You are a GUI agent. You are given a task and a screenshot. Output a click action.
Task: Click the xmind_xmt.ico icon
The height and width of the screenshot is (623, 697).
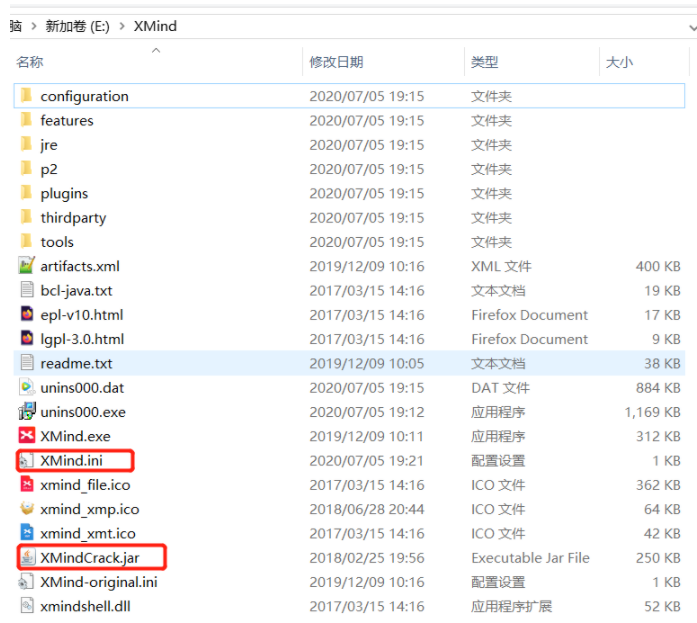pyautogui.click(x=27, y=532)
